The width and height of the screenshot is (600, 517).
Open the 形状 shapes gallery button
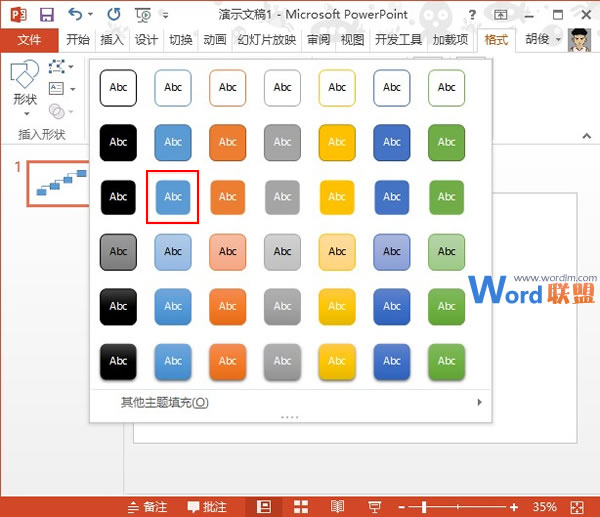click(x=25, y=88)
